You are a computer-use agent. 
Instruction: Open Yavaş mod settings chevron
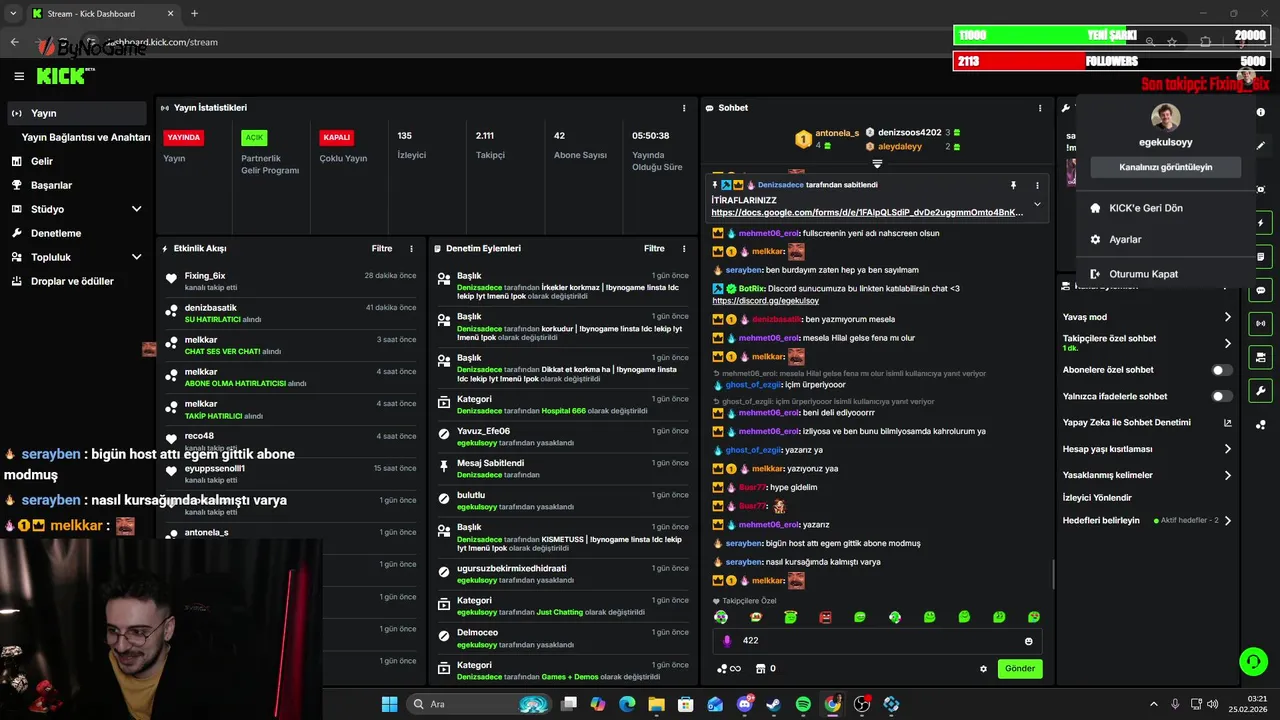click(1228, 317)
